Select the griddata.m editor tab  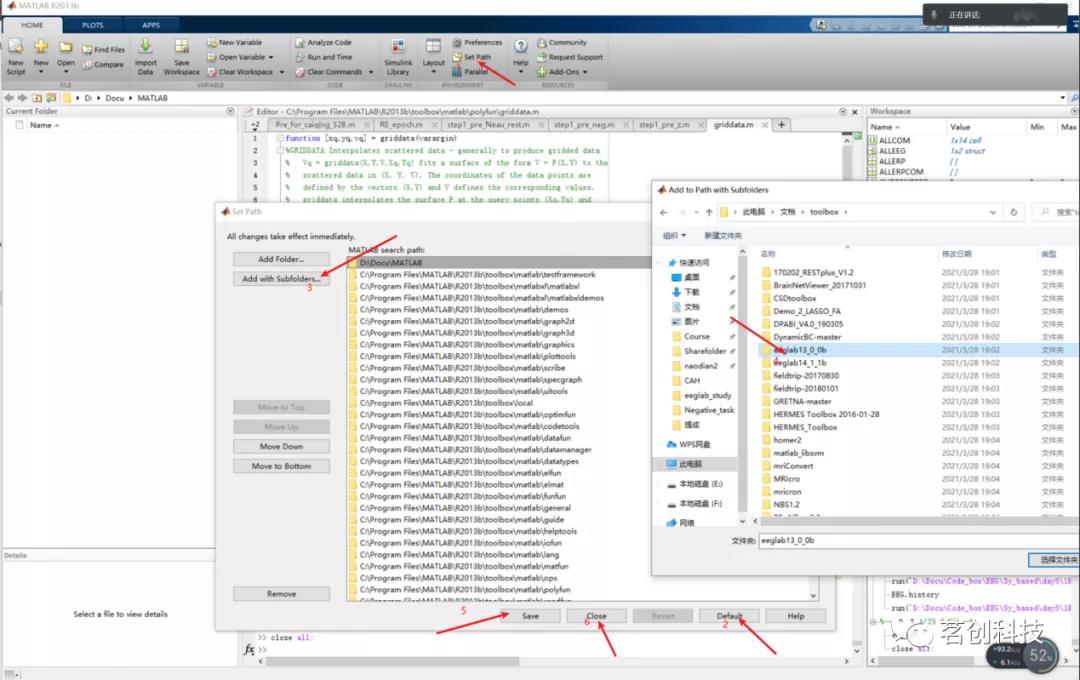pyautogui.click(x=734, y=125)
